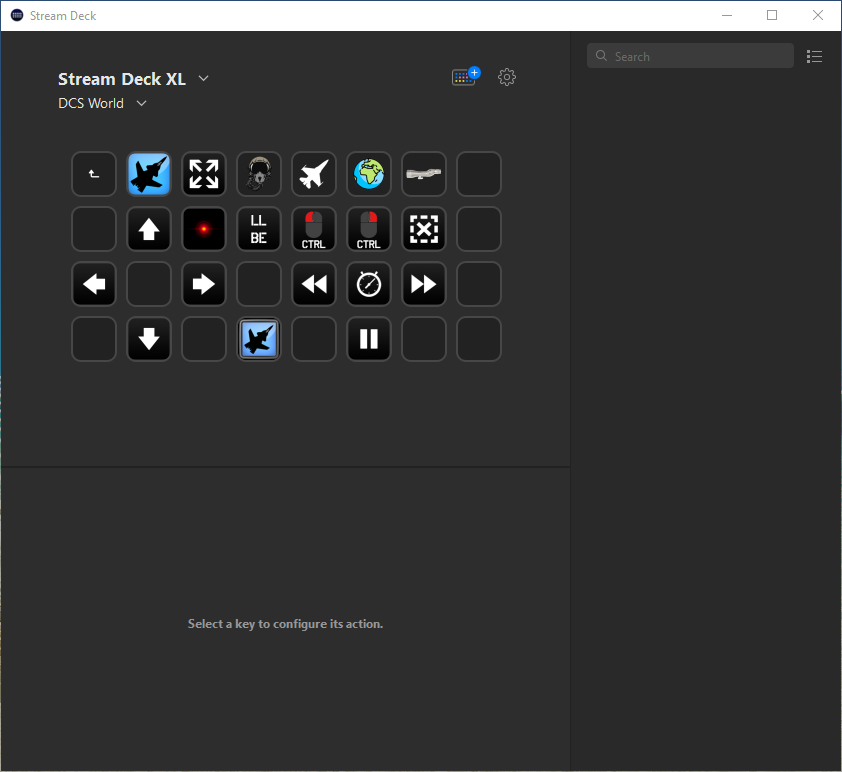
Task: Click the white up arrow key
Action: pyautogui.click(x=149, y=229)
